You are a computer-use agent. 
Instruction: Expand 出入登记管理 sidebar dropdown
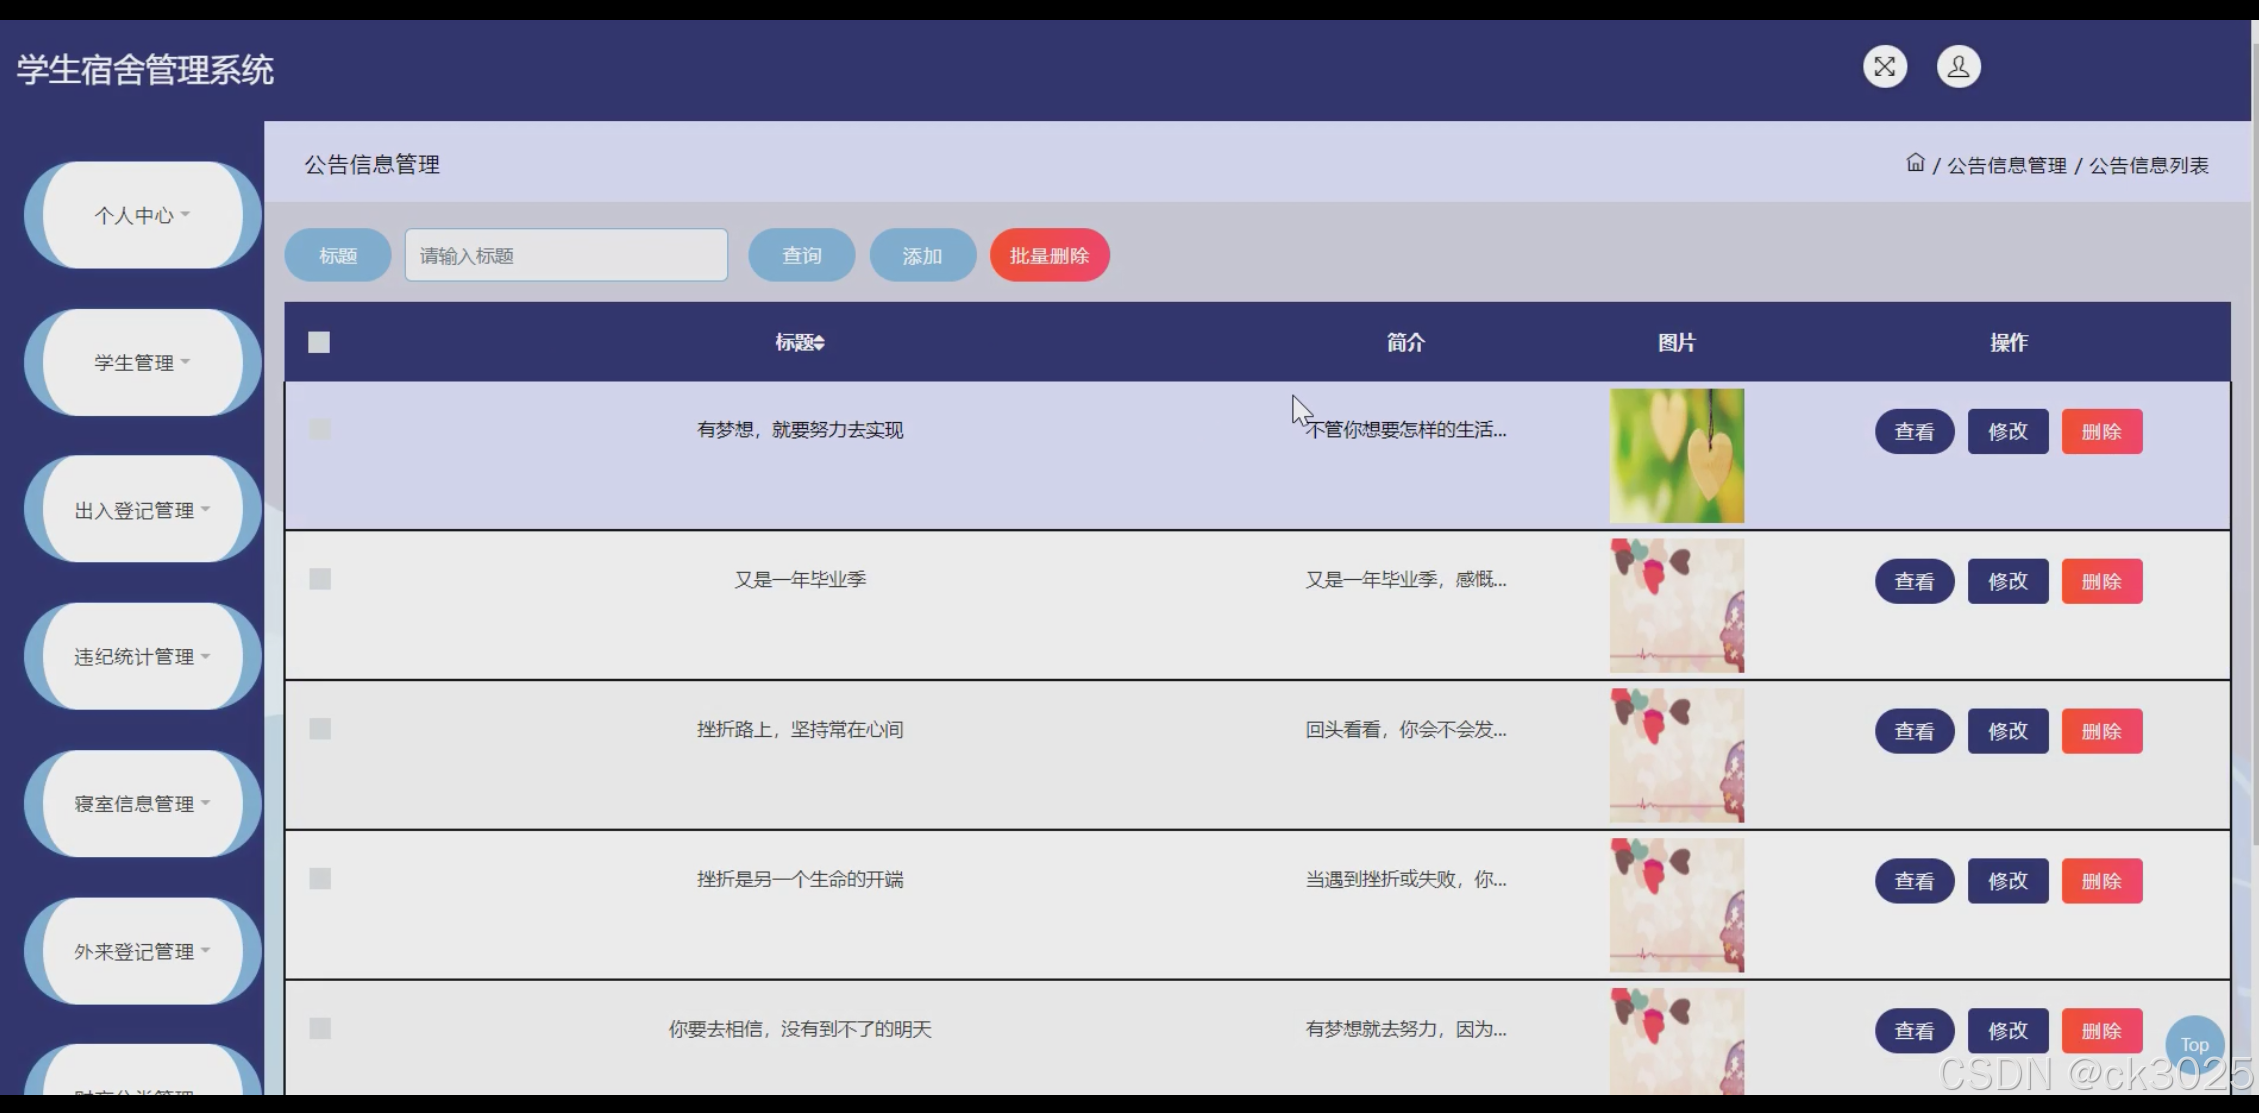tap(142, 510)
